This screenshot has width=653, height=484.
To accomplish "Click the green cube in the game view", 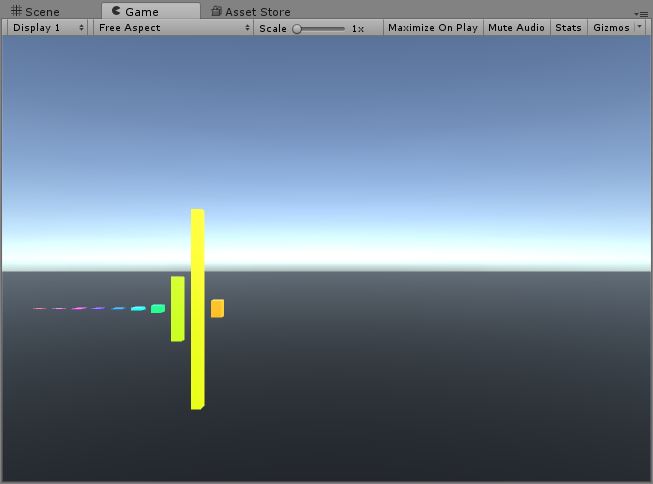I will click(x=158, y=309).
